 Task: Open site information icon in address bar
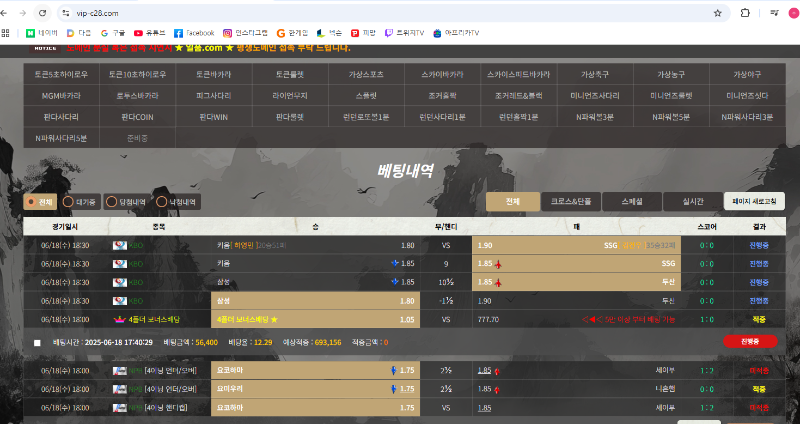[66, 13]
